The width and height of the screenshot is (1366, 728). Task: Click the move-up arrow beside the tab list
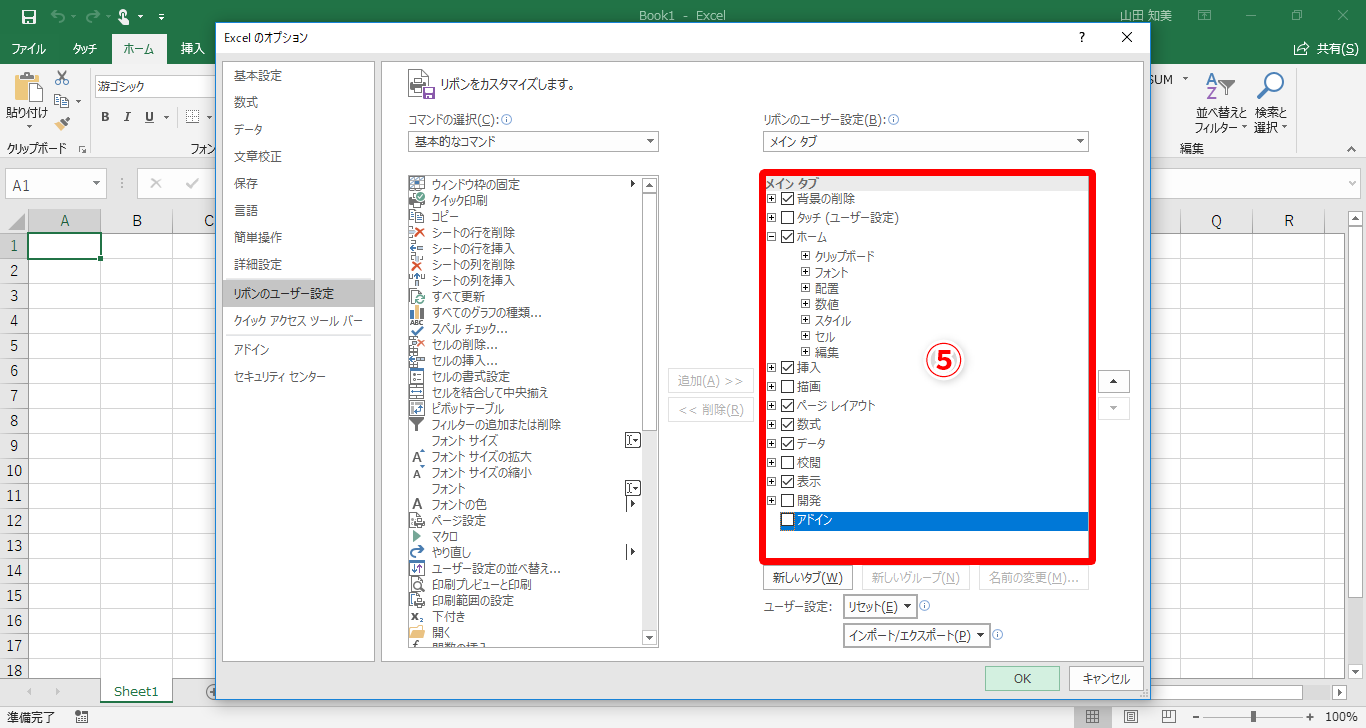[1114, 381]
